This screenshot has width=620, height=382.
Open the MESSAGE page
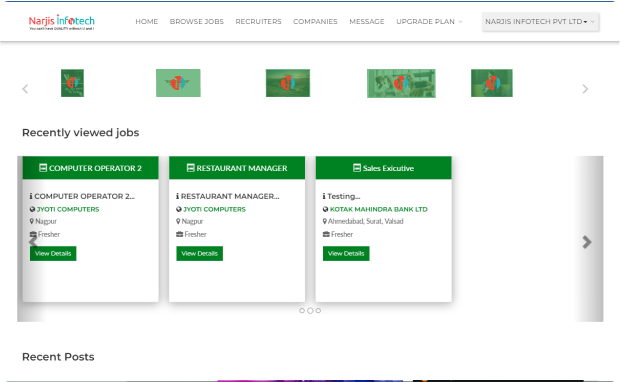(367, 21)
